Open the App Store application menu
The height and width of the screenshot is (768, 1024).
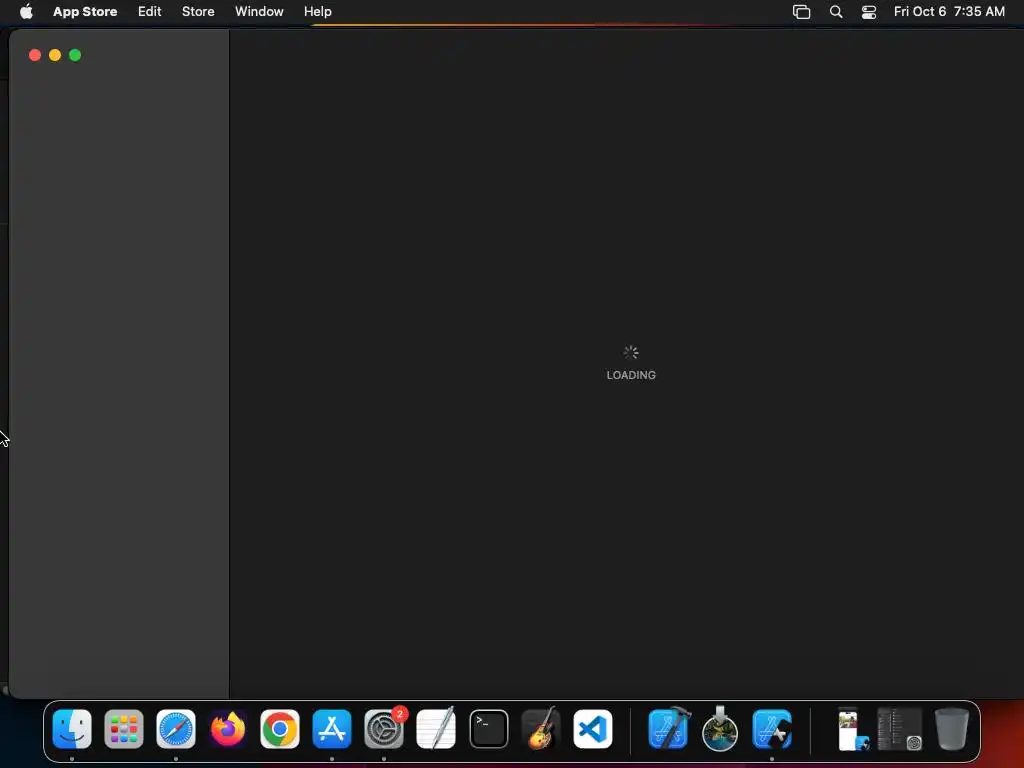85,11
